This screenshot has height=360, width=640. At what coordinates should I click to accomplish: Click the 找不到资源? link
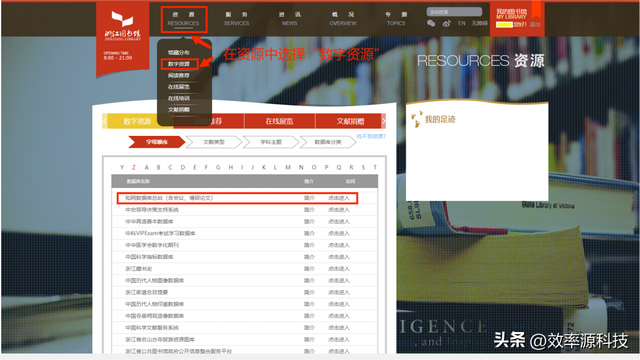[x=371, y=136]
